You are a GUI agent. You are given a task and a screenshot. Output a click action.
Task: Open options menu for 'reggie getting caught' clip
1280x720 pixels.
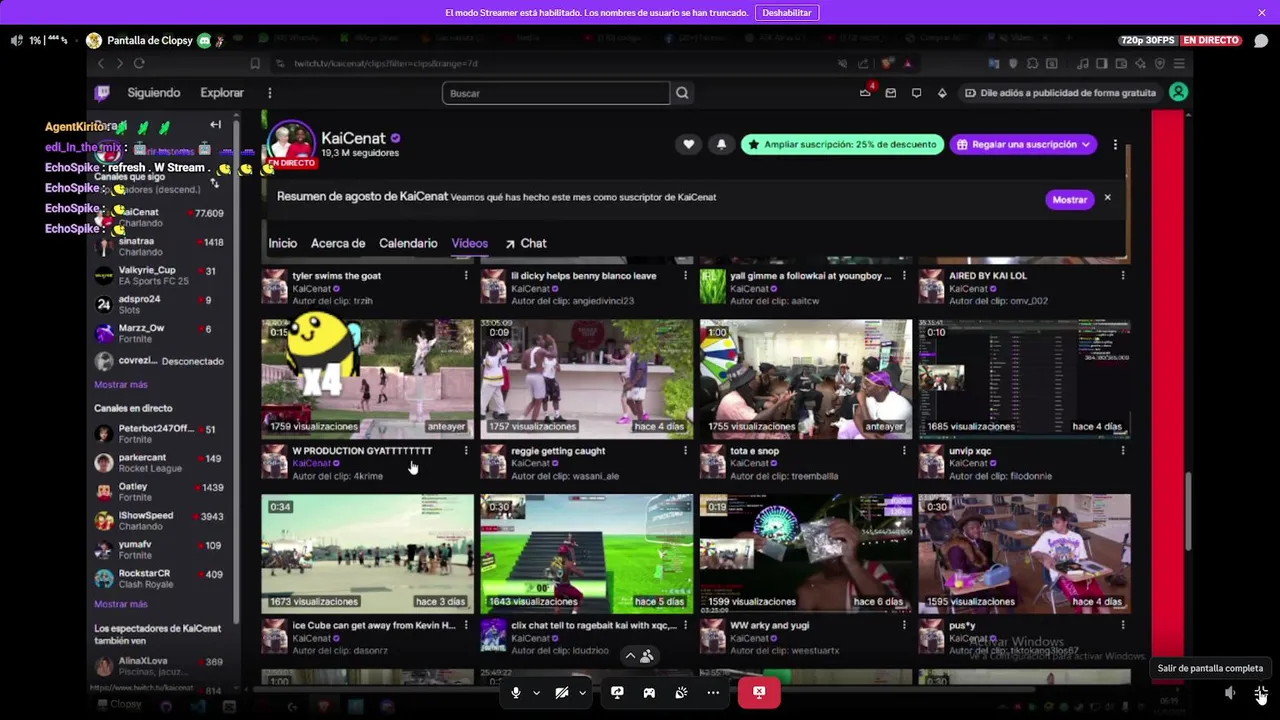[685, 451]
